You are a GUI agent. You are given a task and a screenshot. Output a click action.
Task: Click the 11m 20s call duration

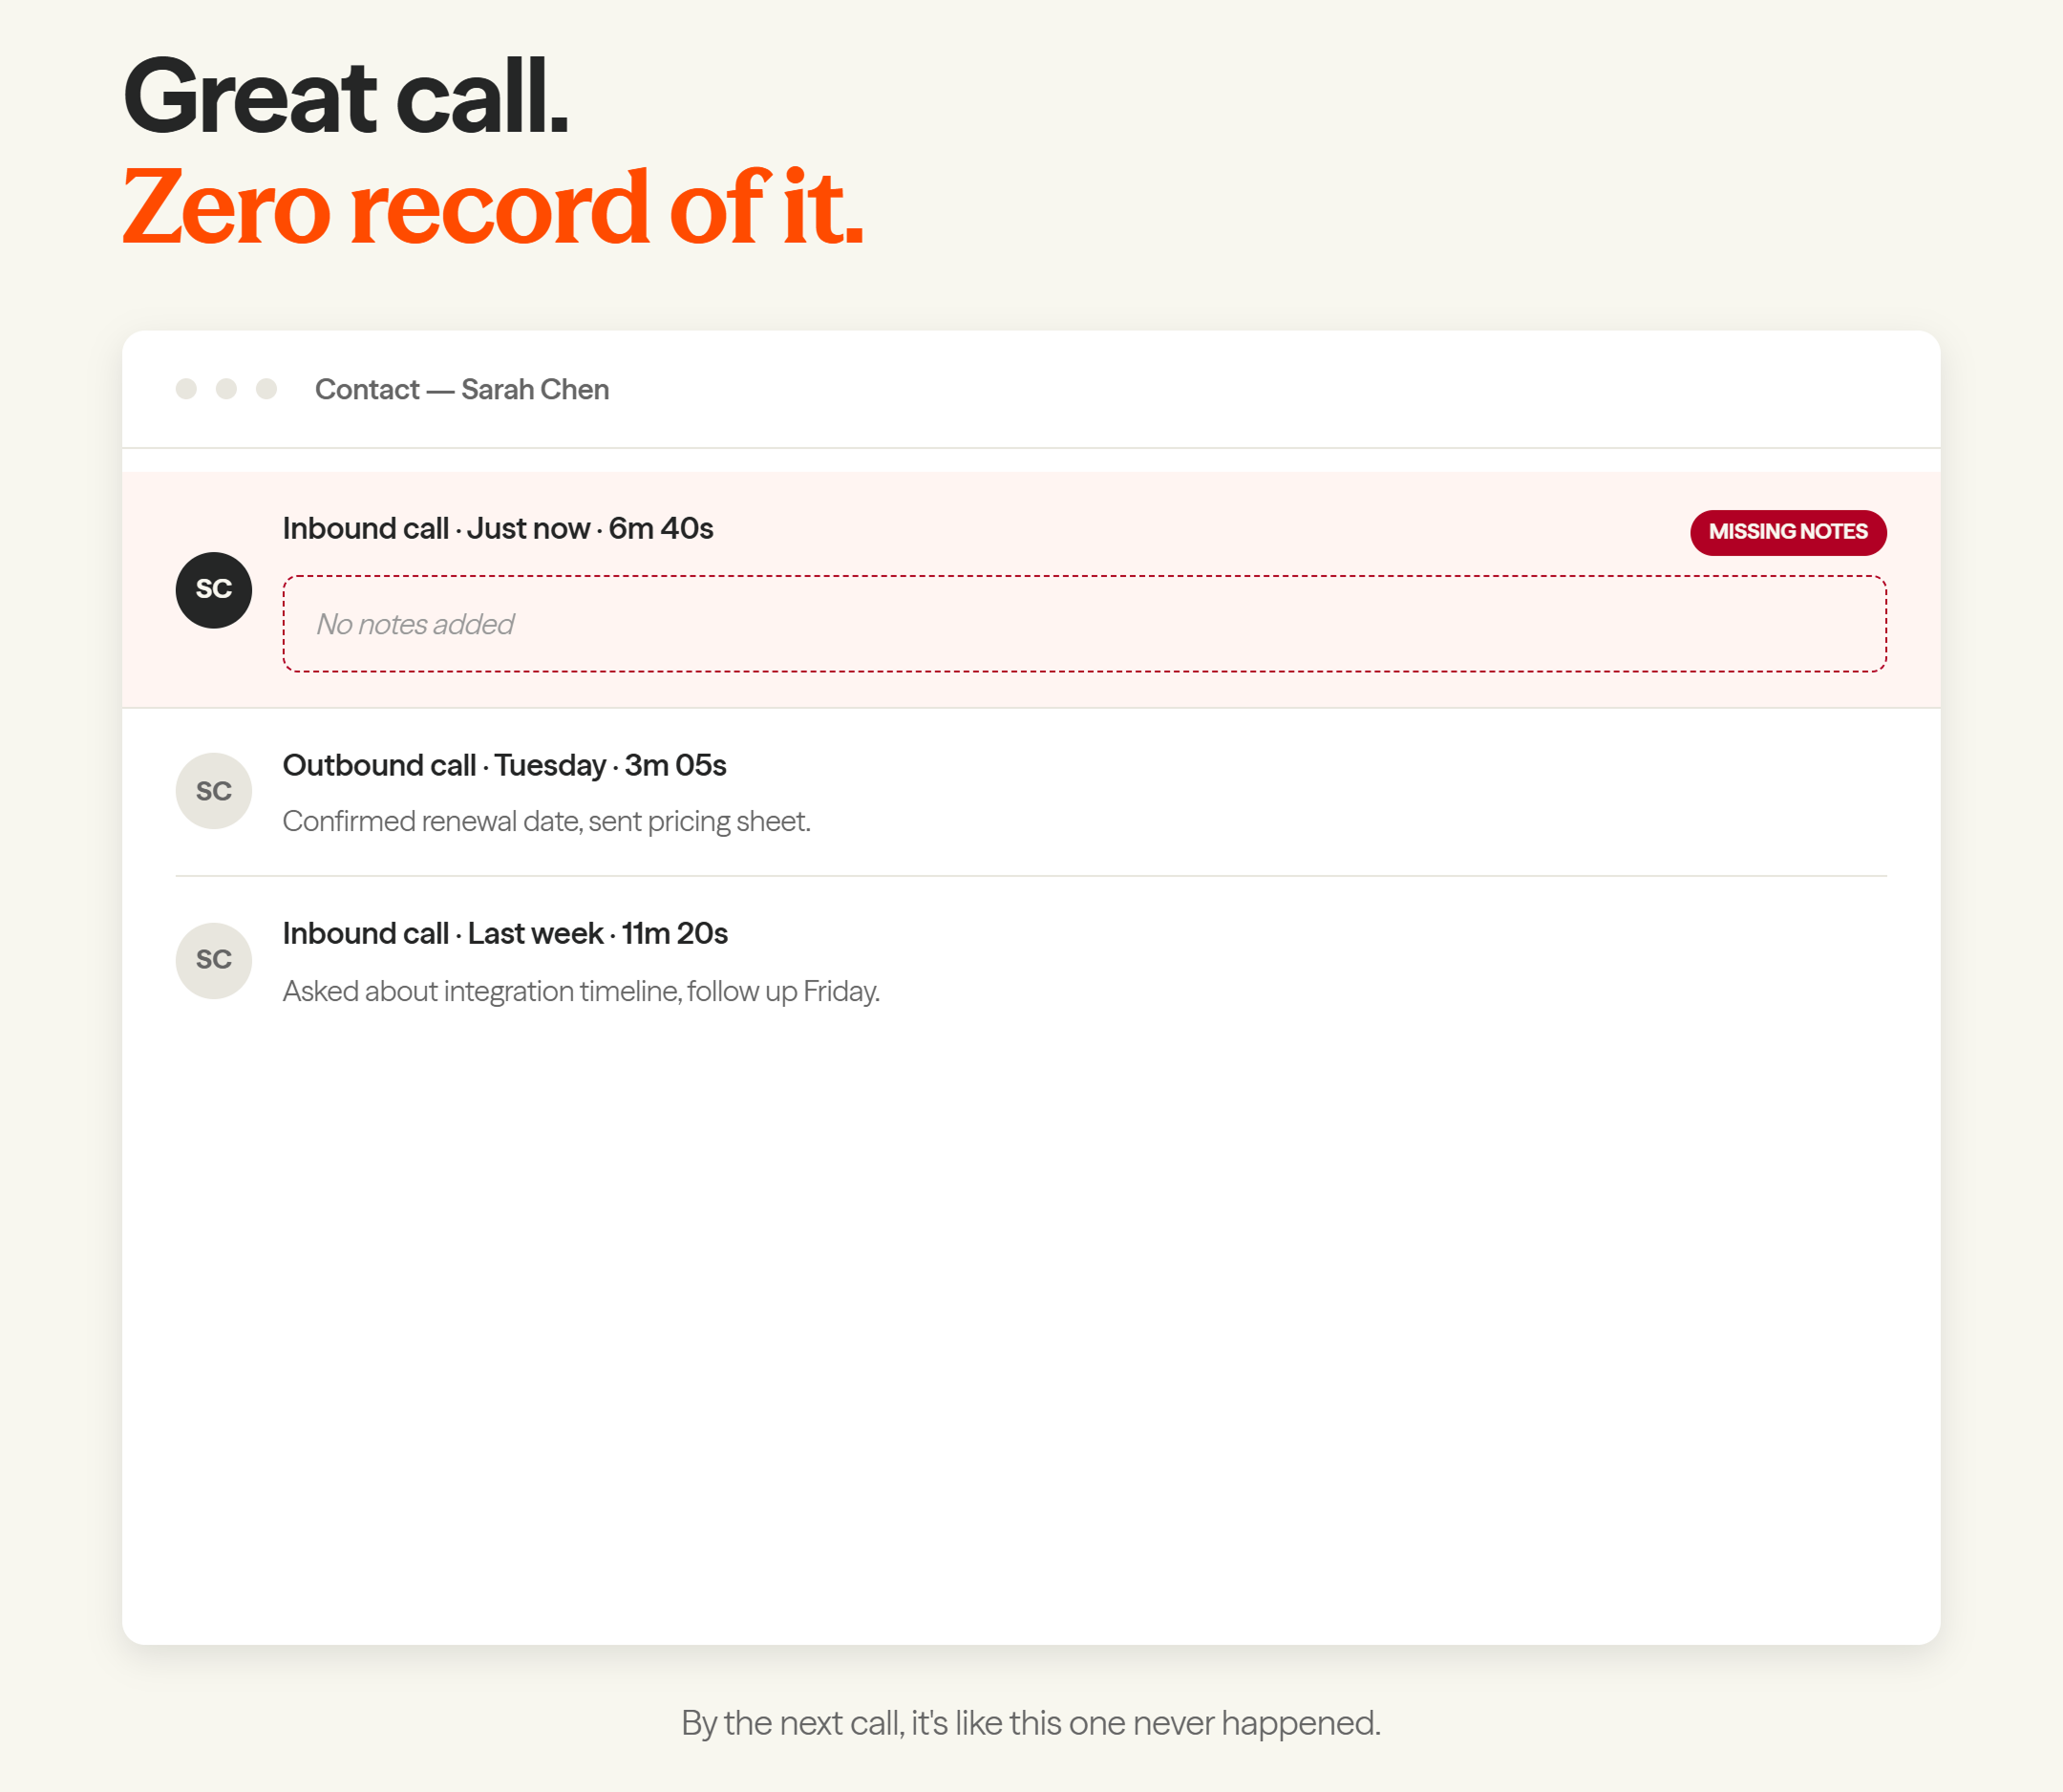[x=675, y=934]
